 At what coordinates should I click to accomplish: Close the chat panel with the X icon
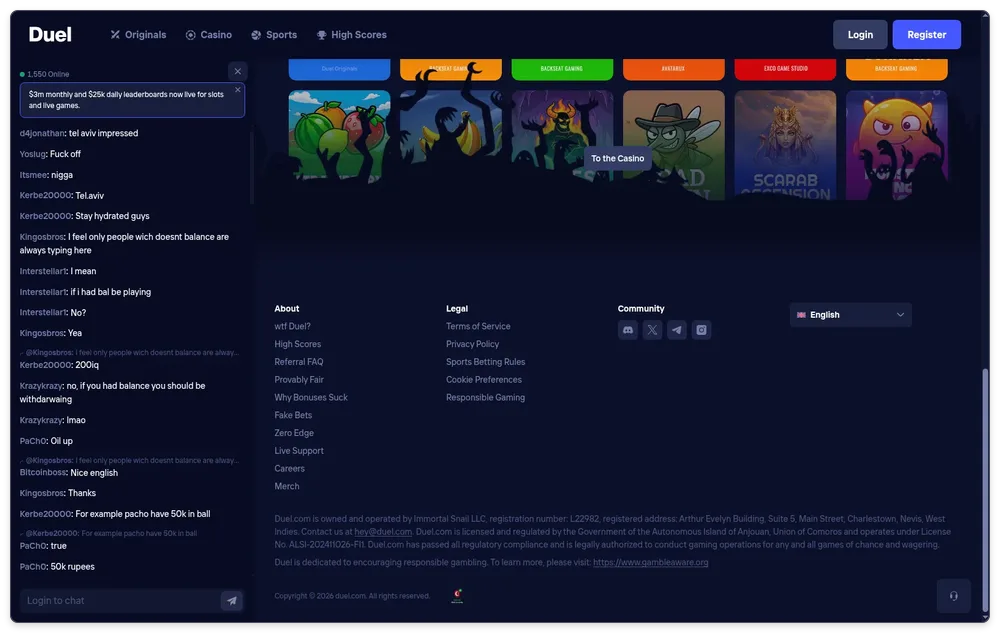point(237,71)
